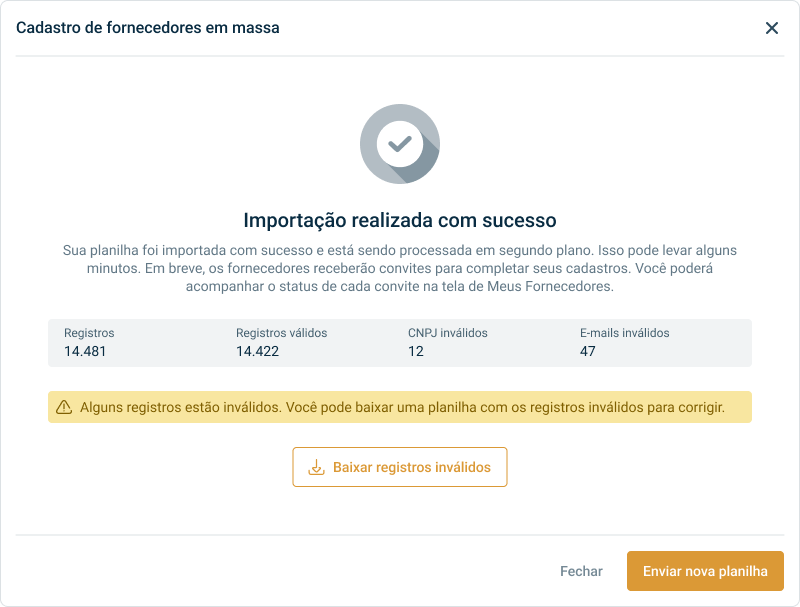Click the success checkmark circle icon
The height and width of the screenshot is (607, 800).
click(400, 144)
